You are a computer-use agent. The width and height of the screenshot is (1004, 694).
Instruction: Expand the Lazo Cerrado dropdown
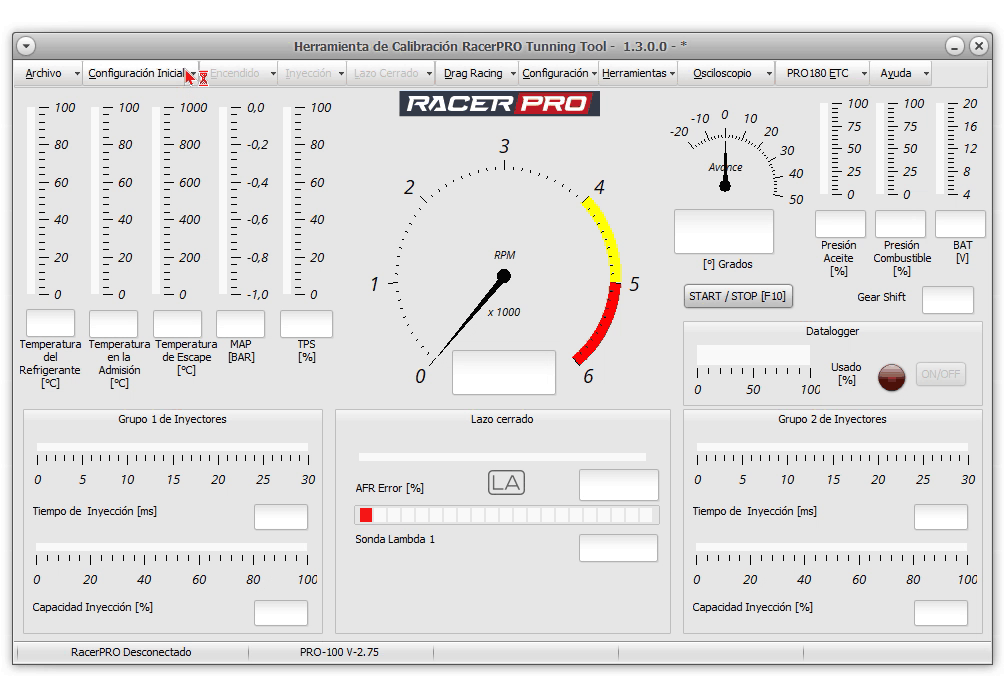point(429,74)
